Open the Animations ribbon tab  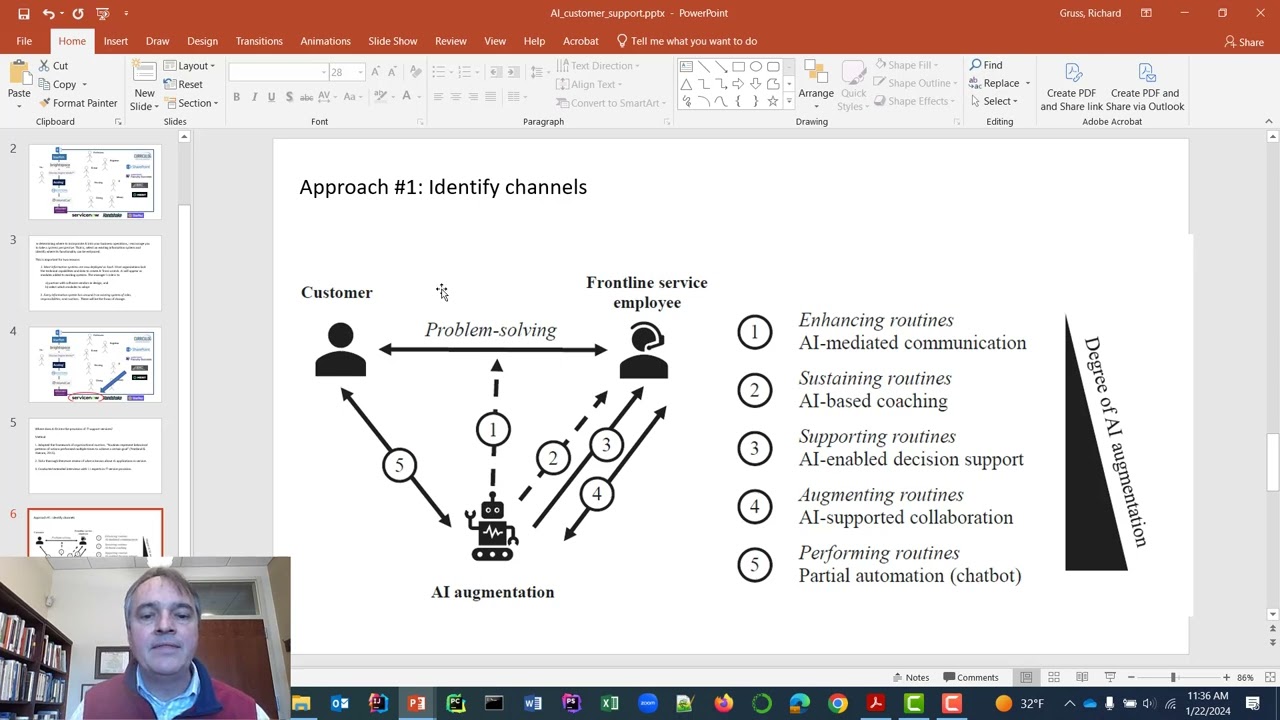(325, 41)
